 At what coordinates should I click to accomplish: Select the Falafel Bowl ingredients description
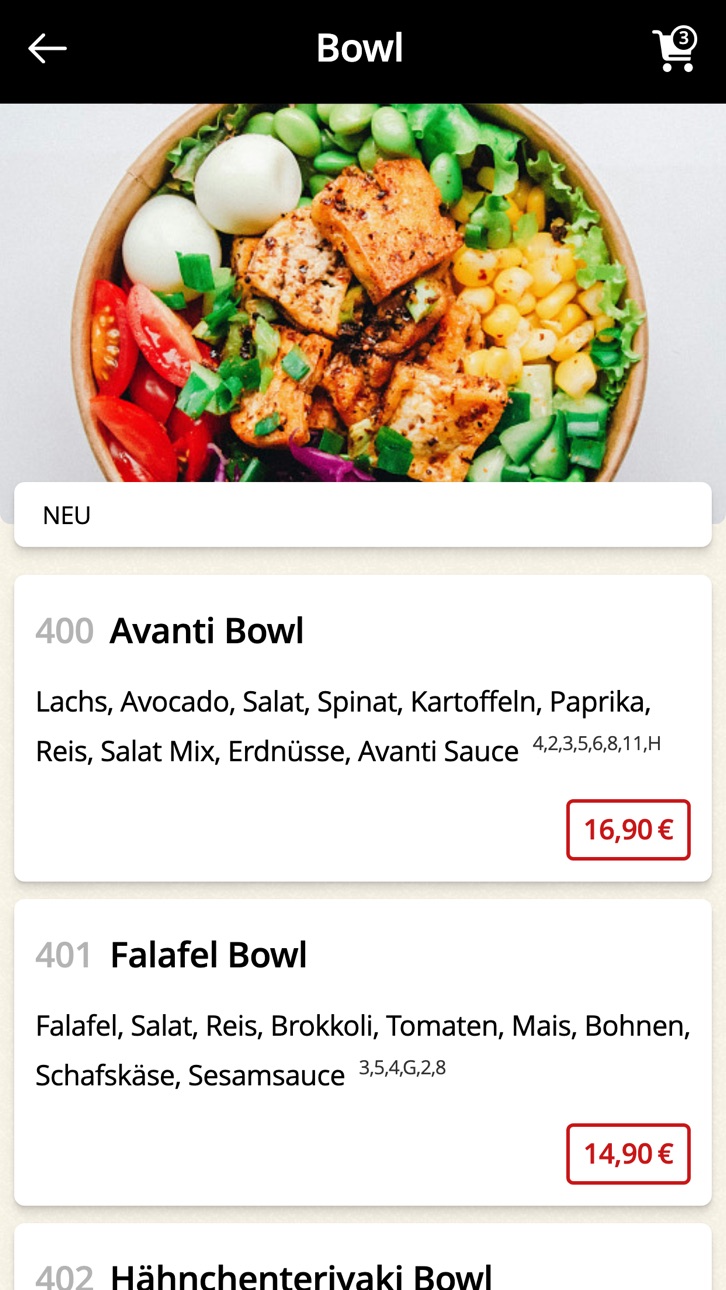pyautogui.click(x=363, y=1050)
